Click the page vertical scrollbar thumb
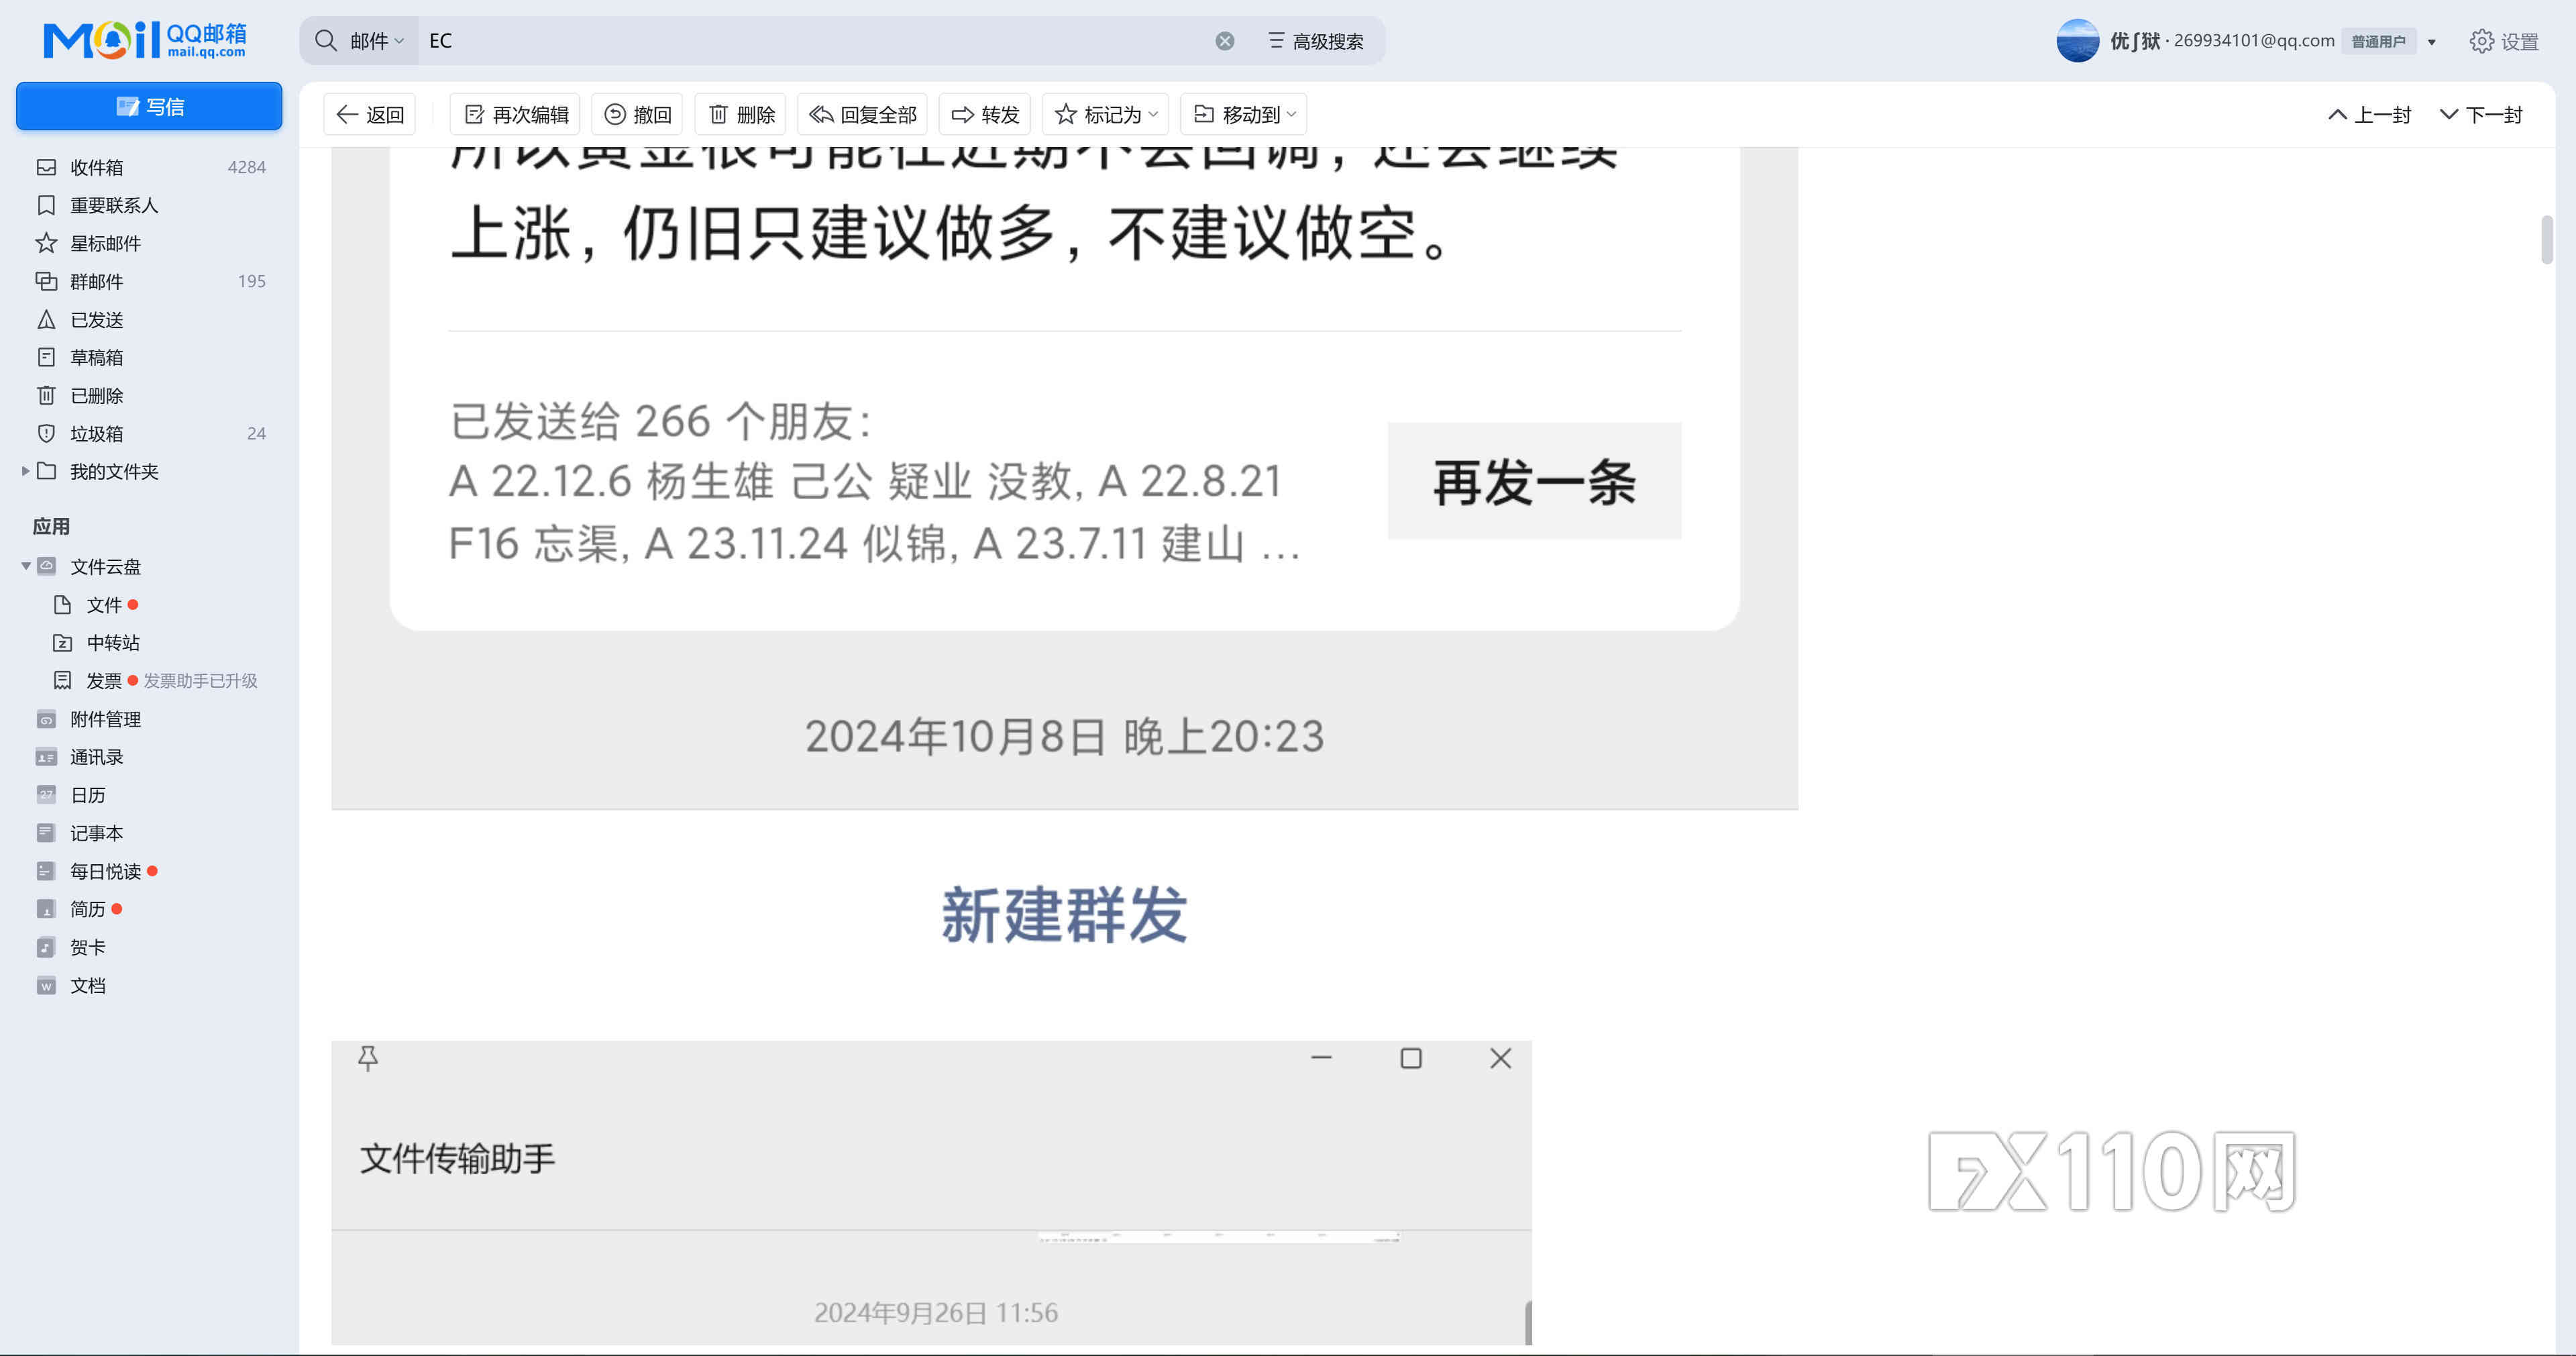 (2546, 240)
